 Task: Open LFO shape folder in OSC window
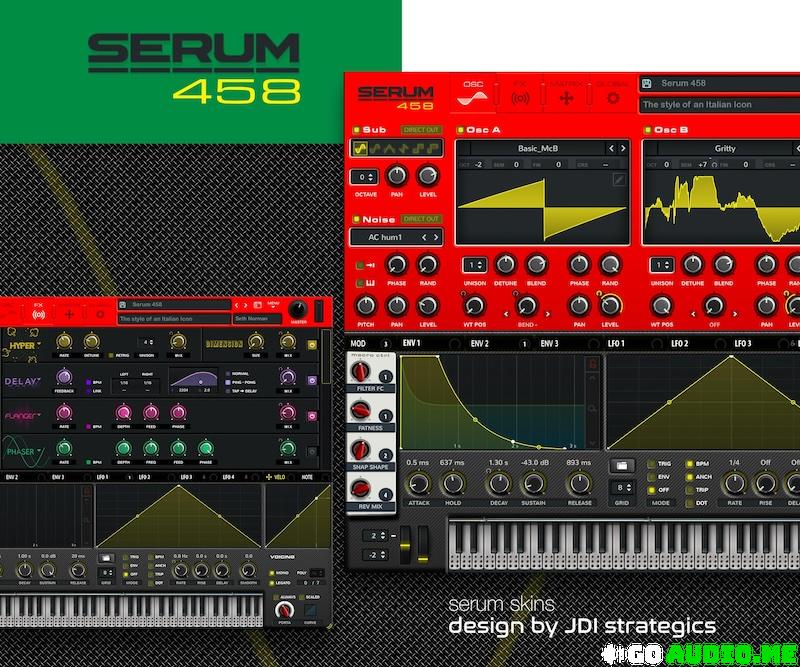pyautogui.click(x=622, y=465)
